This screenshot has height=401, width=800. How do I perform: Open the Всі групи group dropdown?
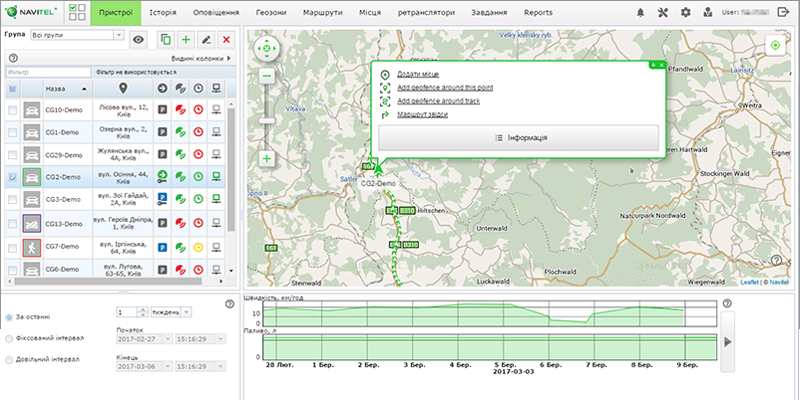[x=76, y=35]
